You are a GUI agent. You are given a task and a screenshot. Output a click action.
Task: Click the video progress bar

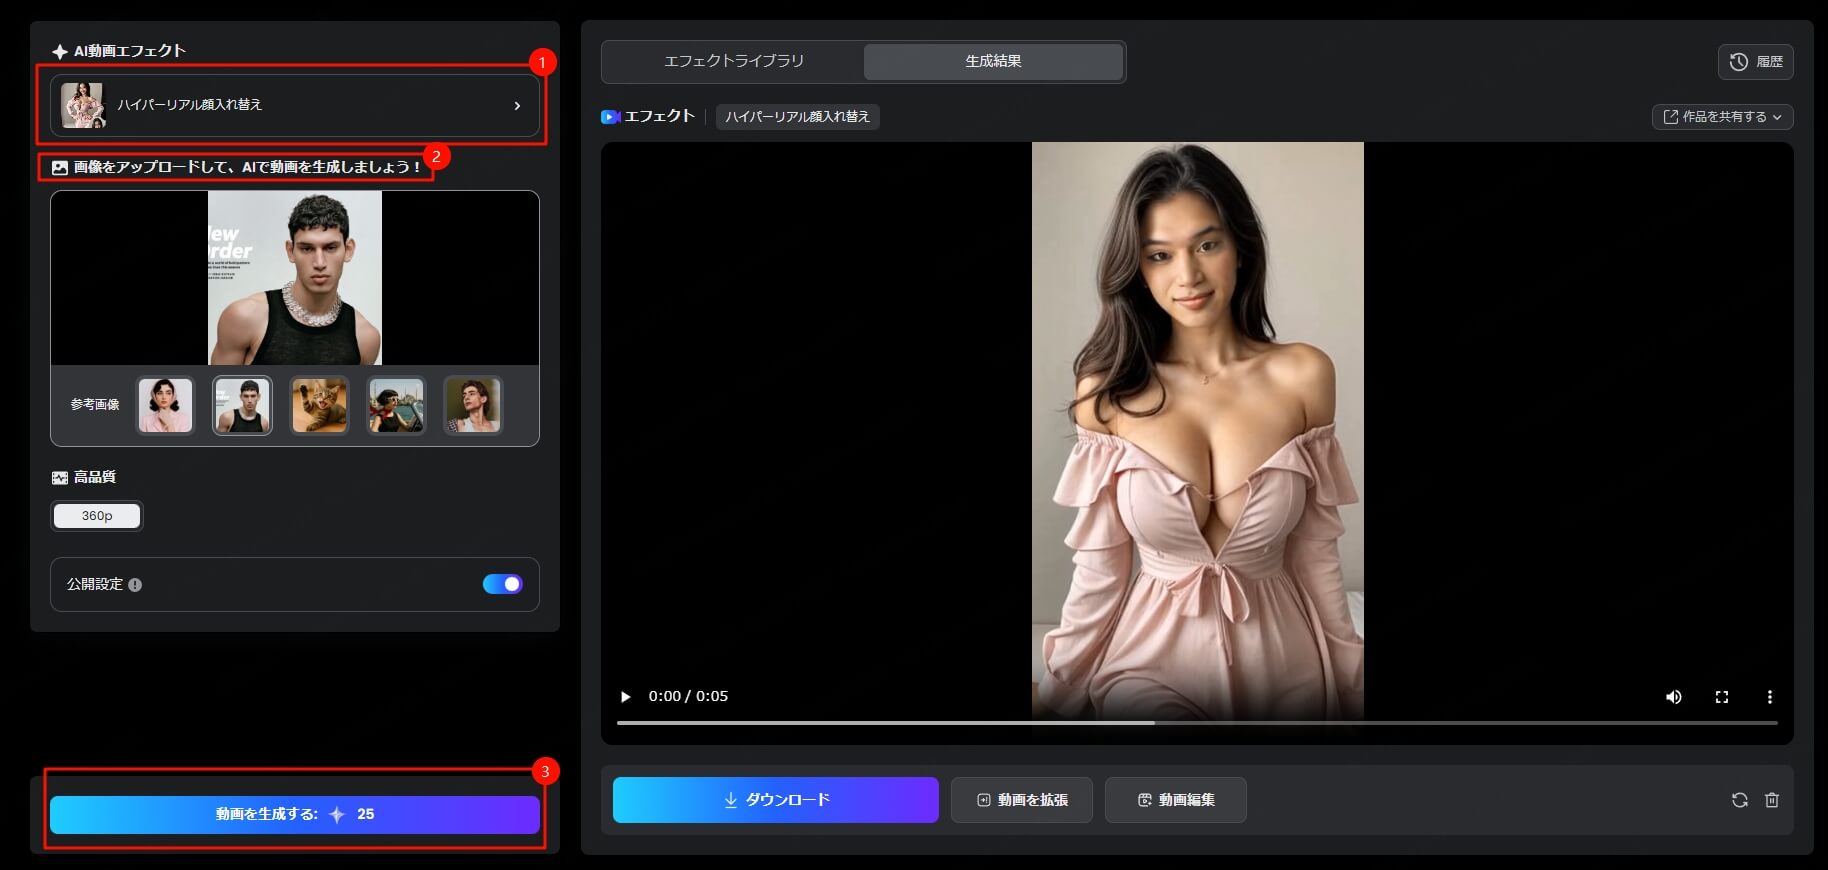pos(1197,723)
